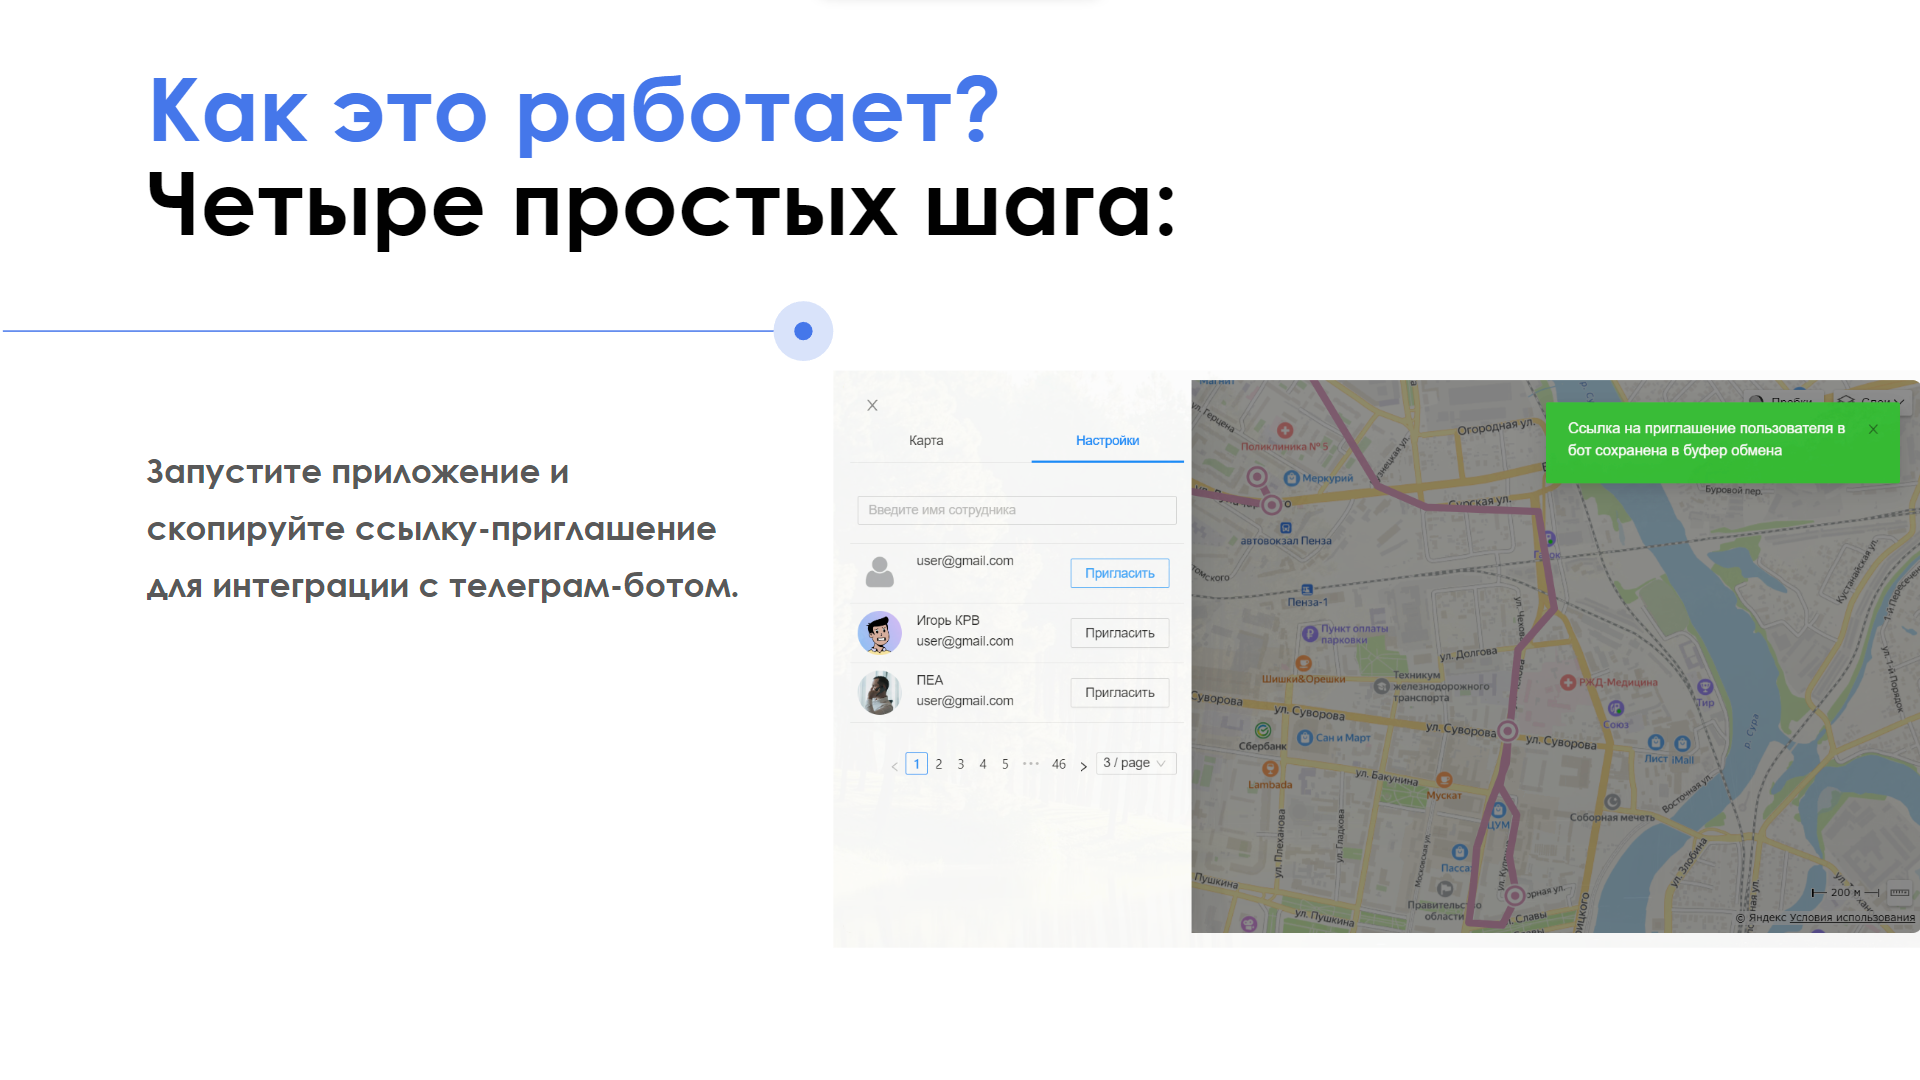Select page 5 in pagination controls
1920x1080 pixels.
pyautogui.click(x=1005, y=764)
